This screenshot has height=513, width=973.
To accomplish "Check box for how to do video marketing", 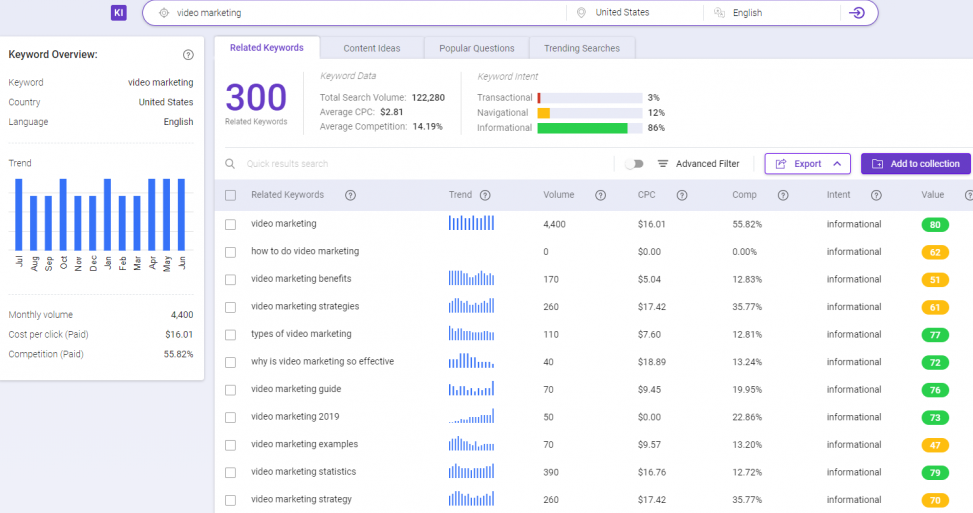I will coord(231,252).
